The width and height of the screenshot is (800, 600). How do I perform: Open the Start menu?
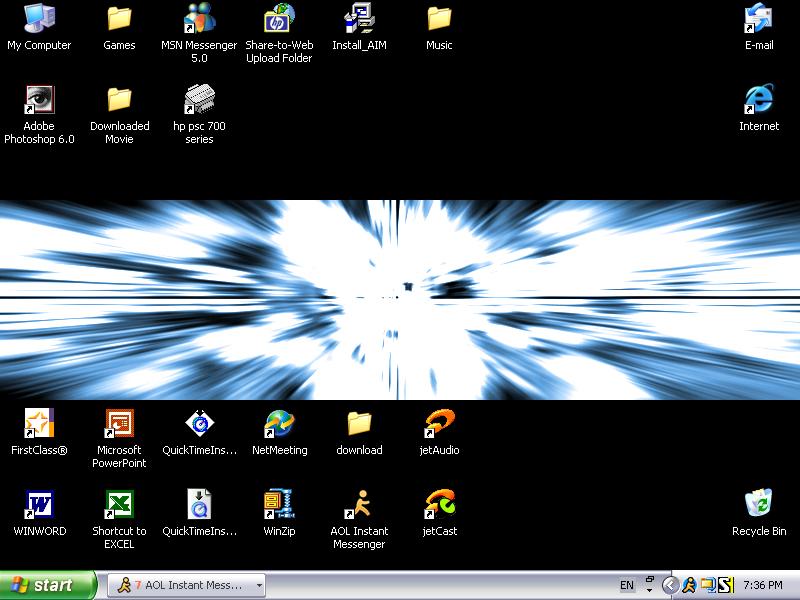point(48,585)
